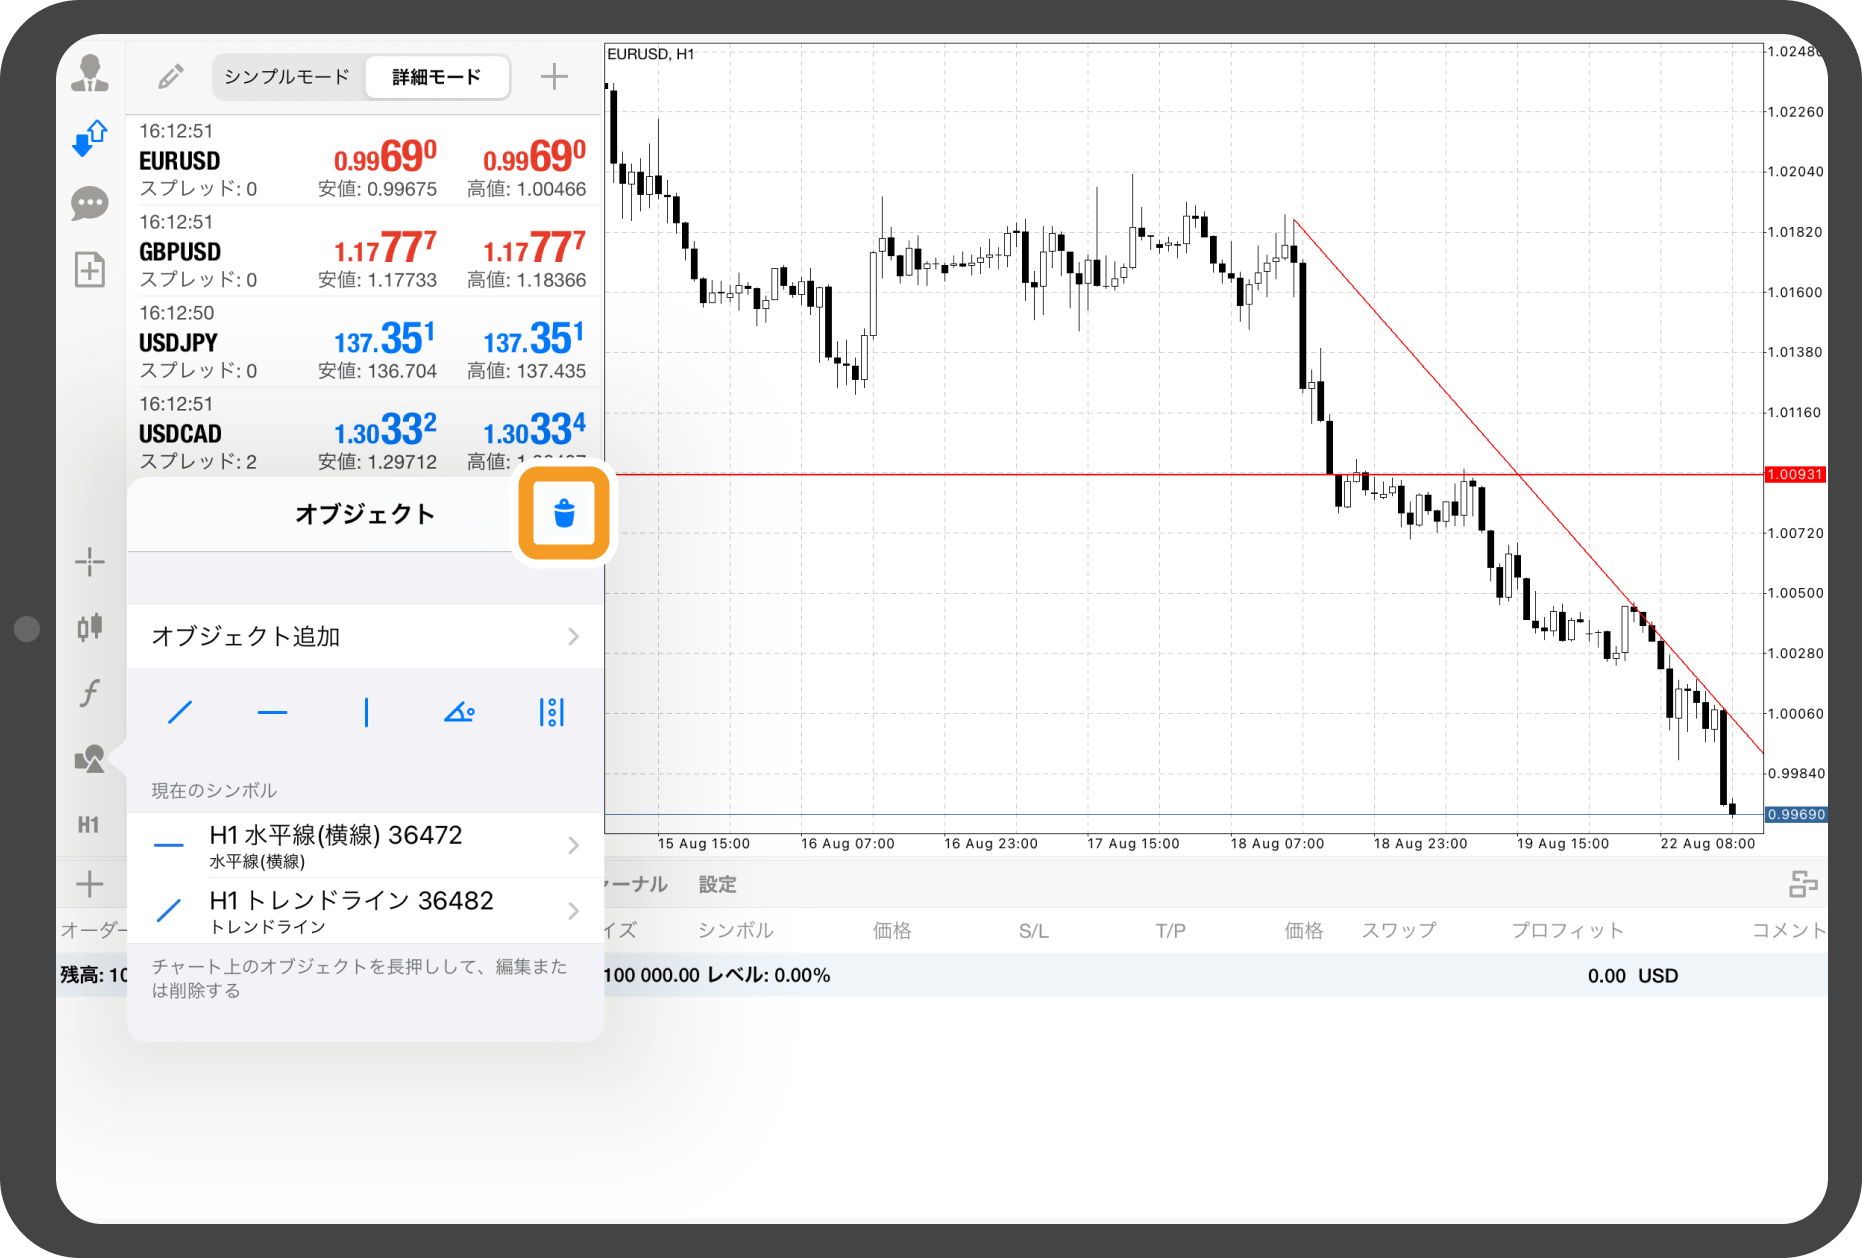This screenshot has height=1258, width=1862.
Task: Tap the 0.00 USD profit value
Action: (x=1633, y=976)
